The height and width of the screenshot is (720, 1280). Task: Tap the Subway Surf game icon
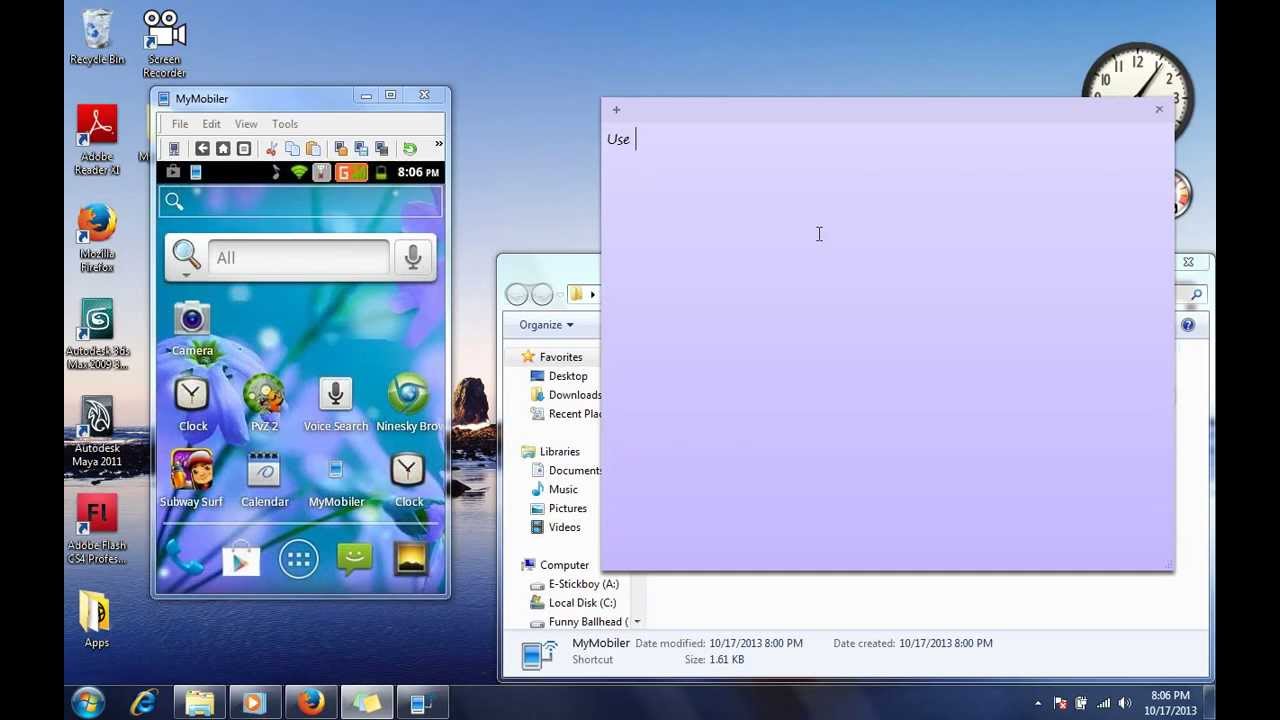192,479
